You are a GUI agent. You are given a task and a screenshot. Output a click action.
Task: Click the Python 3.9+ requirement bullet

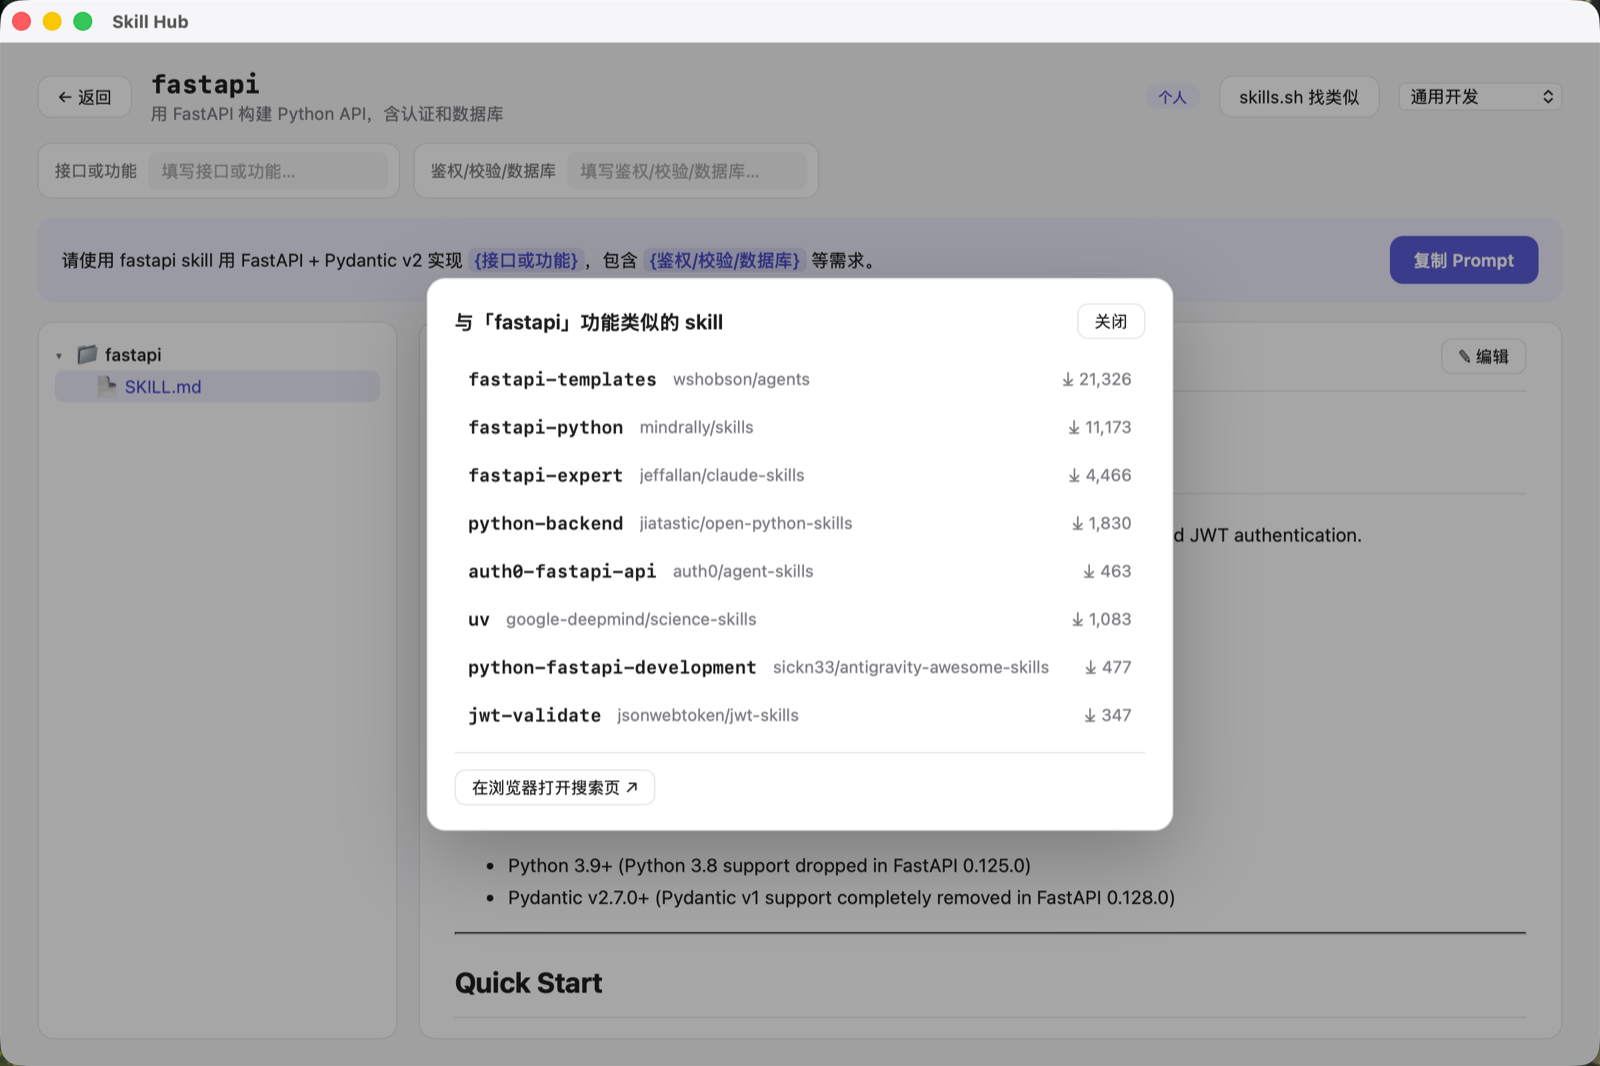[769, 865]
